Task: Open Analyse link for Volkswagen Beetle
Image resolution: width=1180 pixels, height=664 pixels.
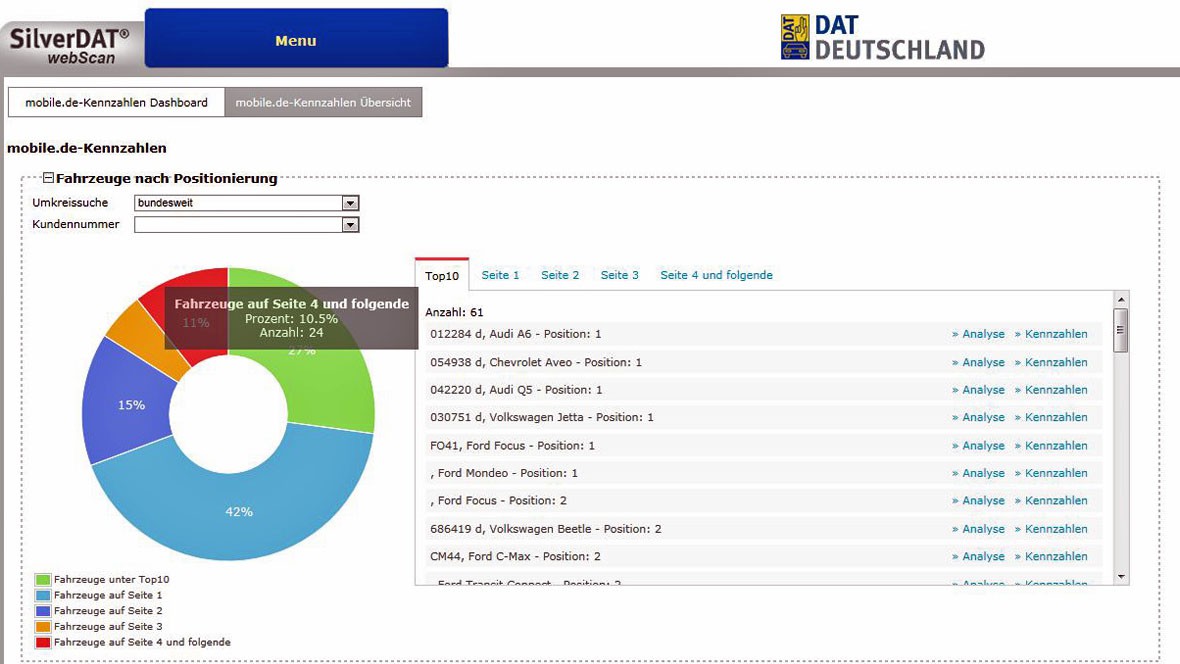Action: (x=978, y=528)
